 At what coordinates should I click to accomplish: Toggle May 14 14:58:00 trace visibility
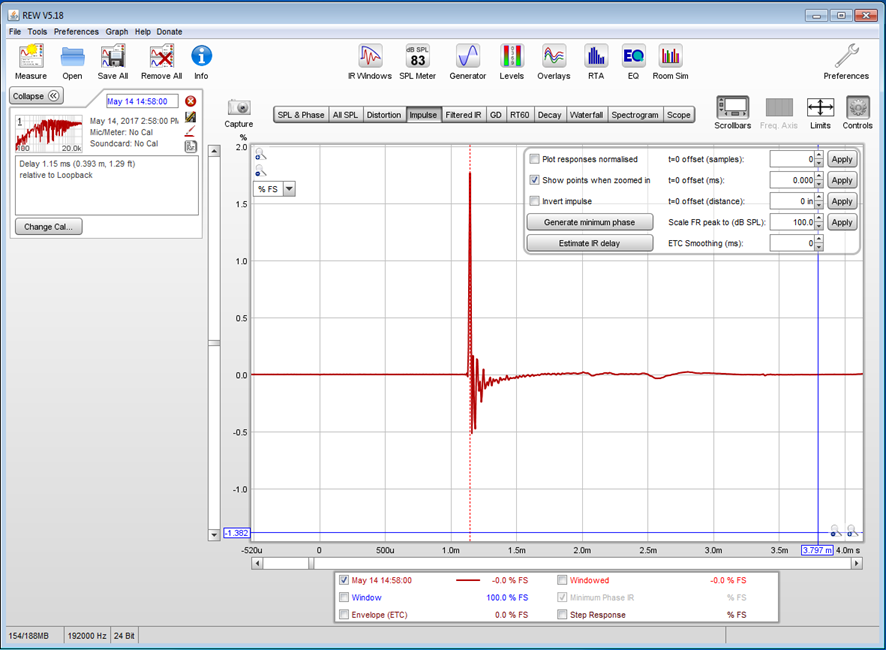point(344,580)
